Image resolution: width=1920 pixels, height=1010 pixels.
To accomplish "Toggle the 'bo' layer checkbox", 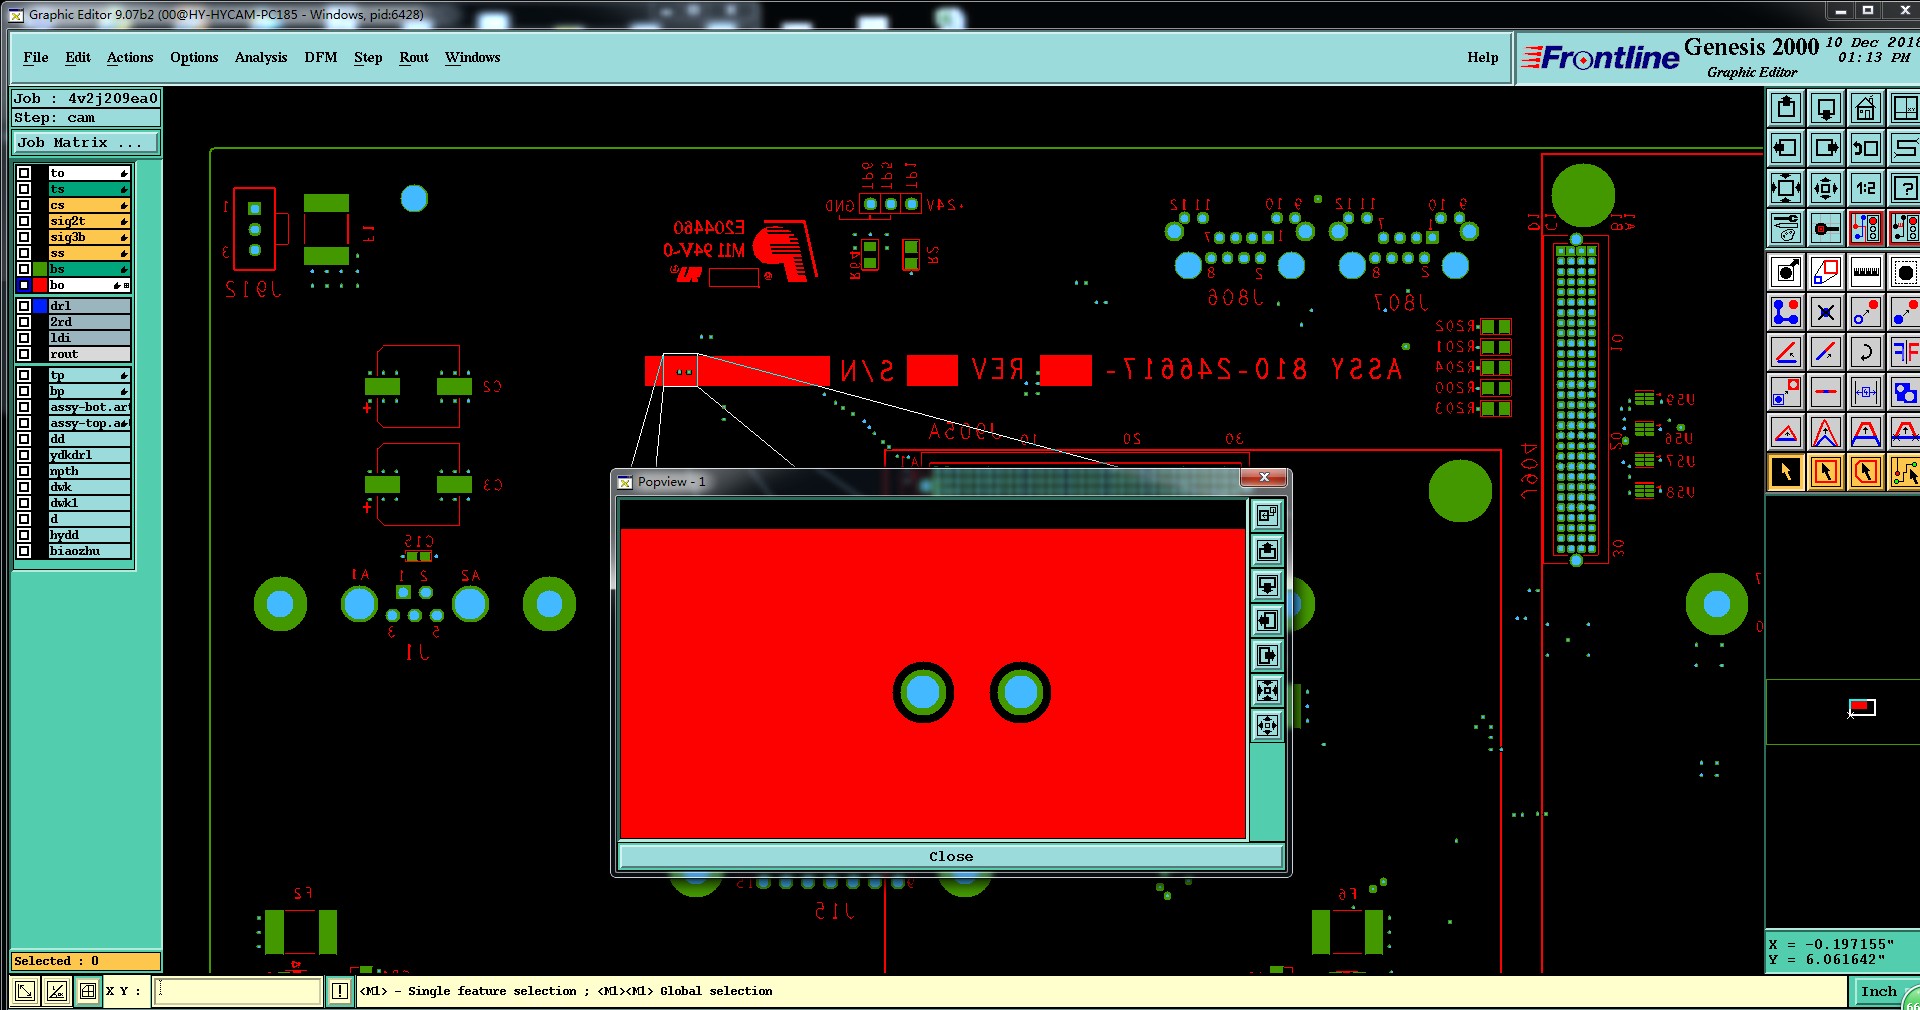I will [24, 285].
